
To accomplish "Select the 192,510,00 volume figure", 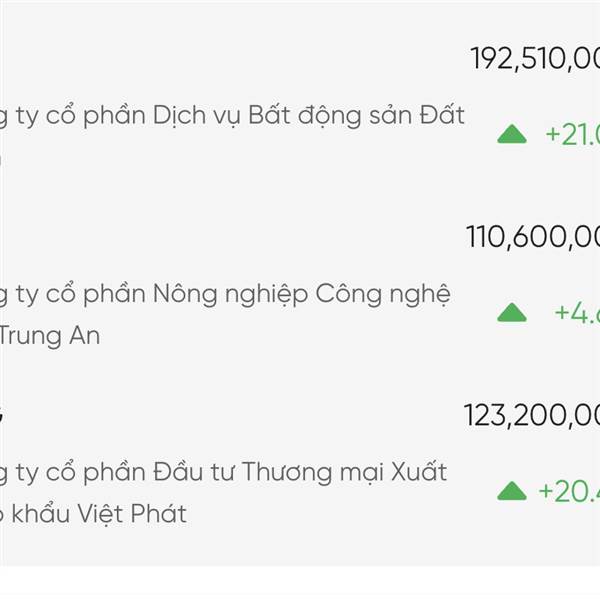I will click(535, 58).
